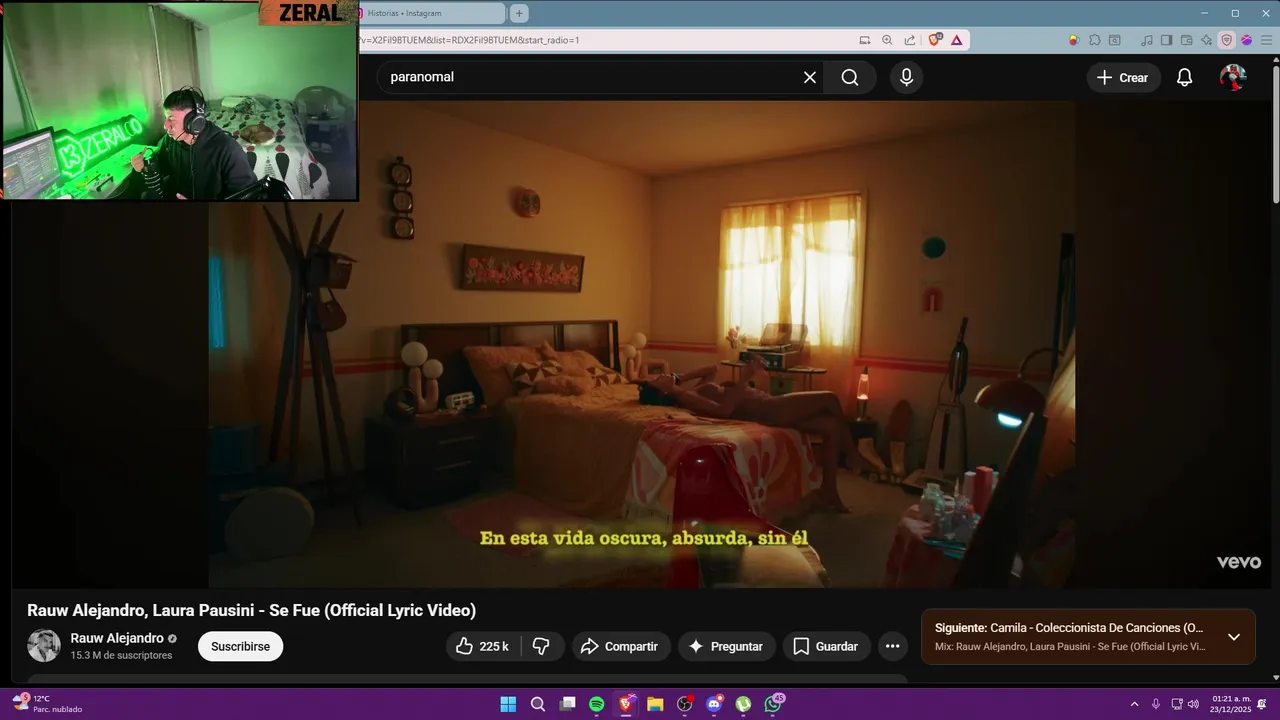
Task: Expand the Siguiente playlist panel chevron
Action: [1233, 637]
